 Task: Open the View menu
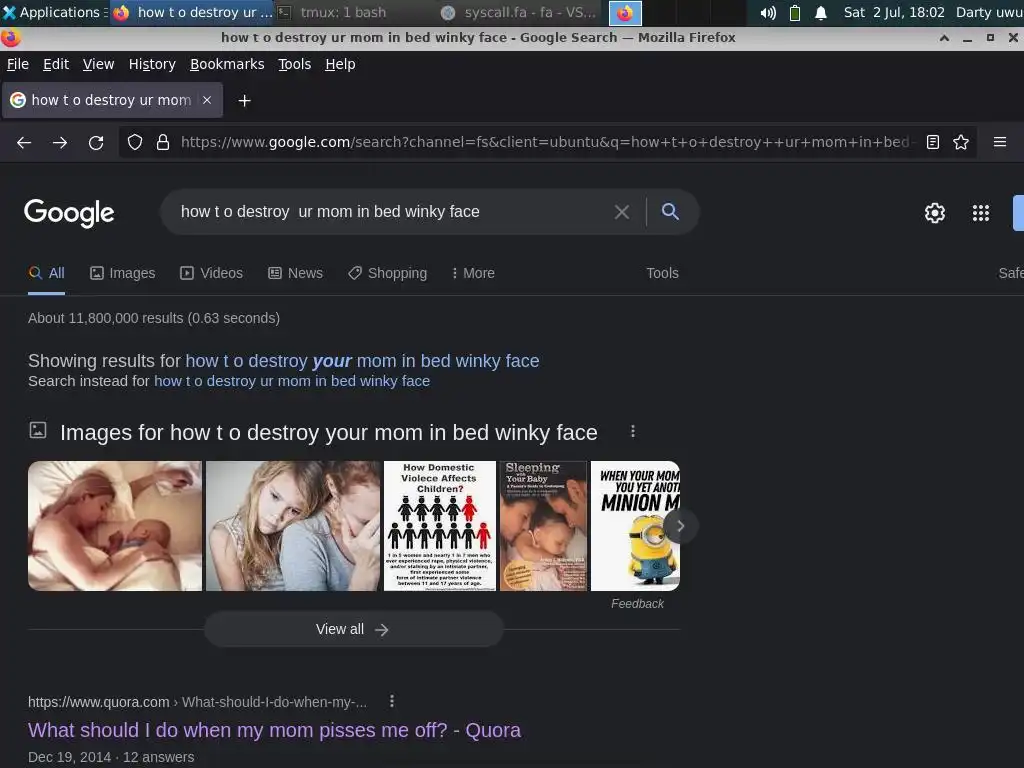(x=98, y=64)
